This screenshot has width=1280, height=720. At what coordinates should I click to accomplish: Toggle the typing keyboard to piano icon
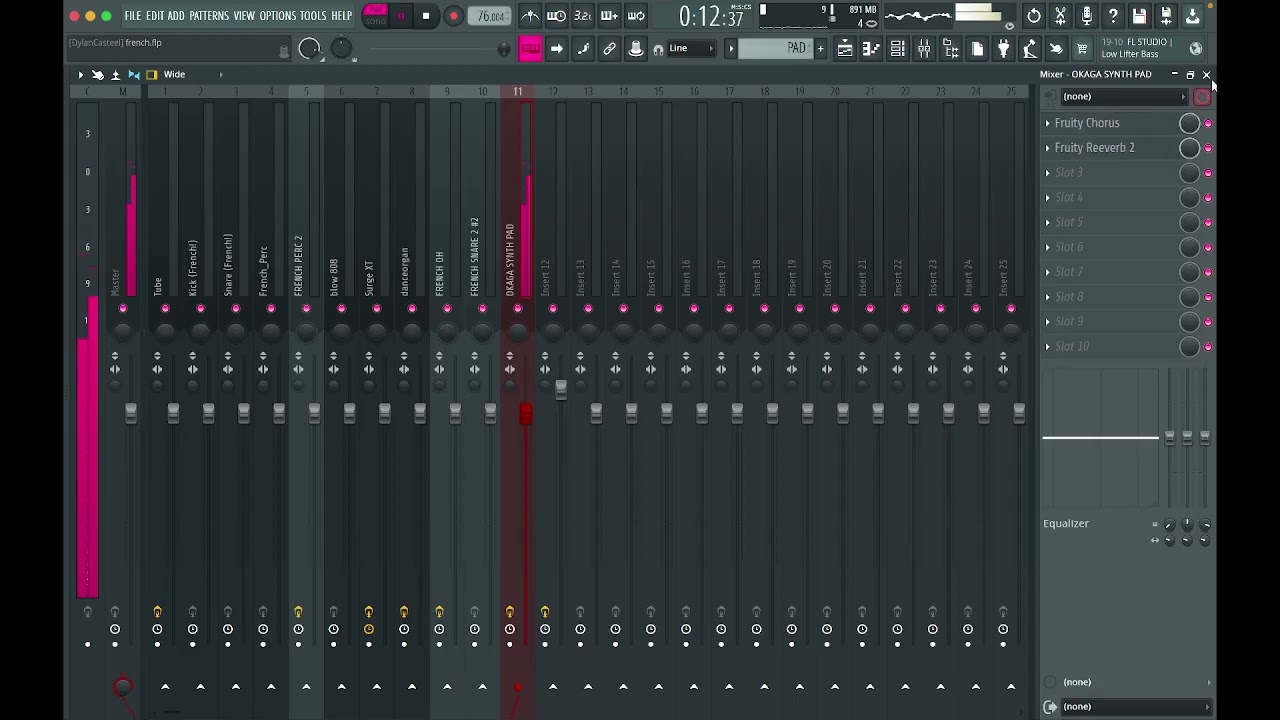(530, 48)
